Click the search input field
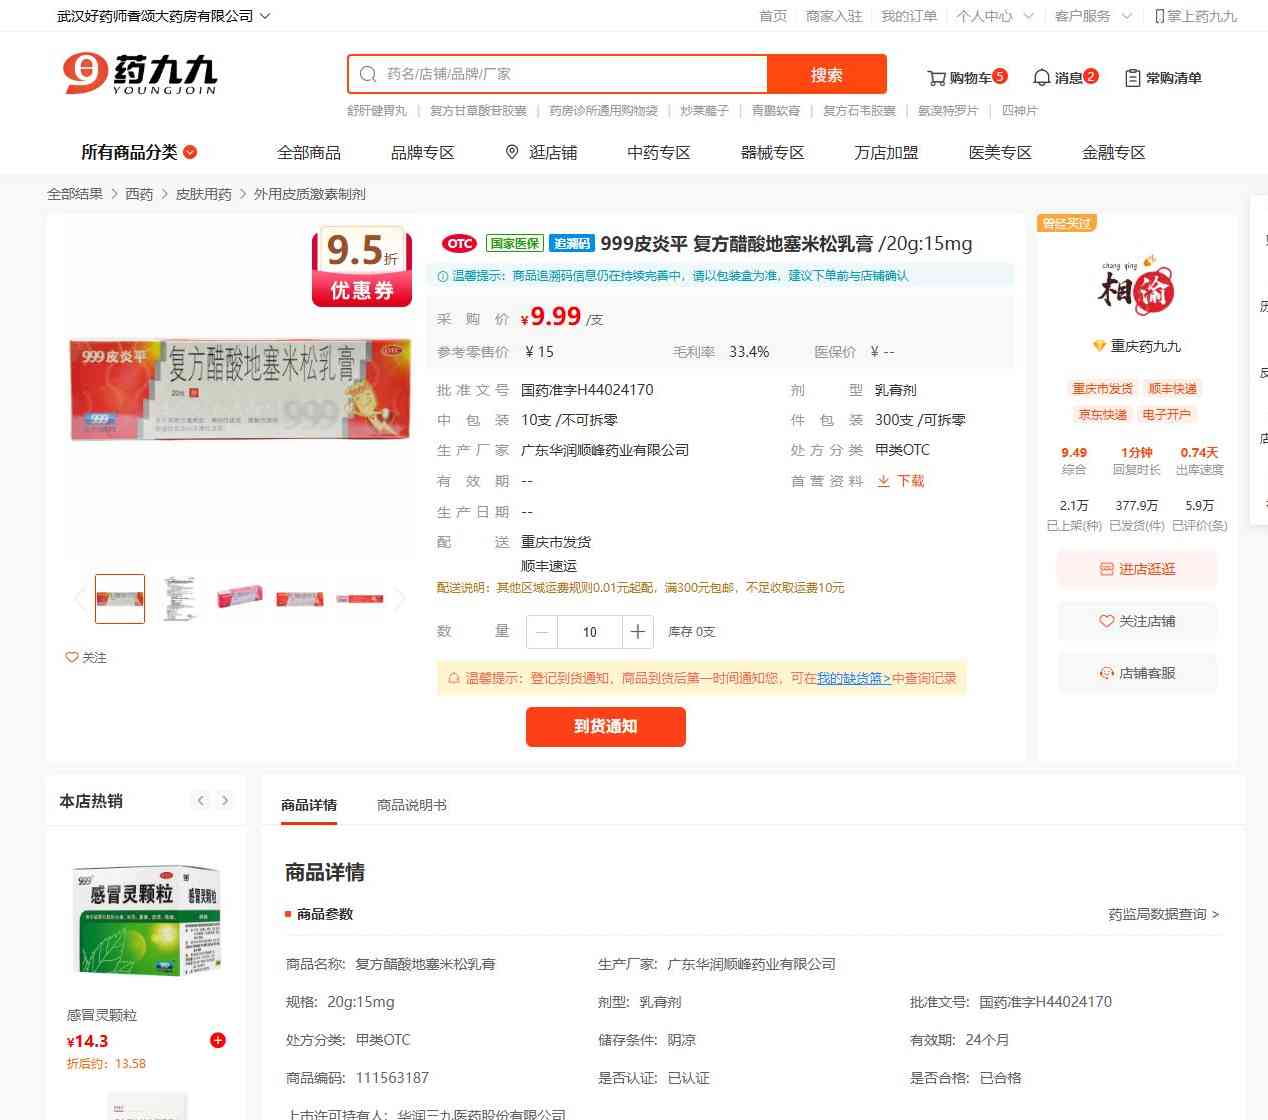 click(558, 74)
